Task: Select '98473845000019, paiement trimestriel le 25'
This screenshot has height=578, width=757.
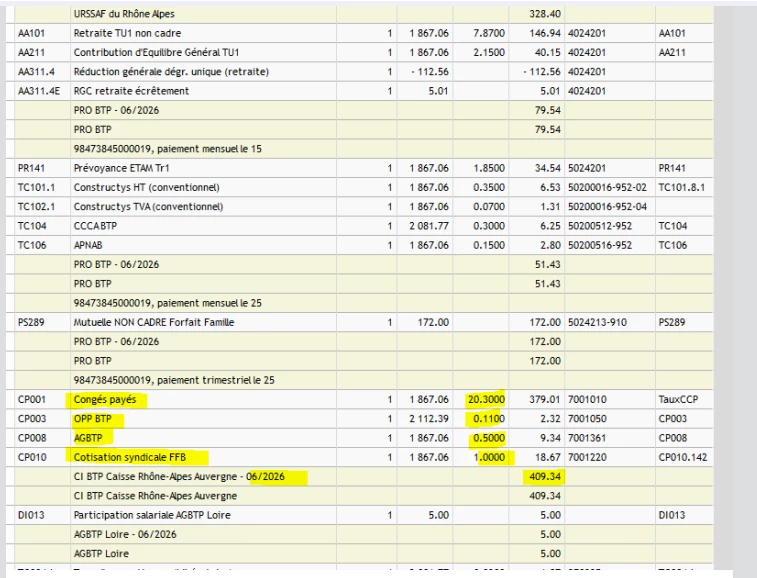Action: (174, 380)
